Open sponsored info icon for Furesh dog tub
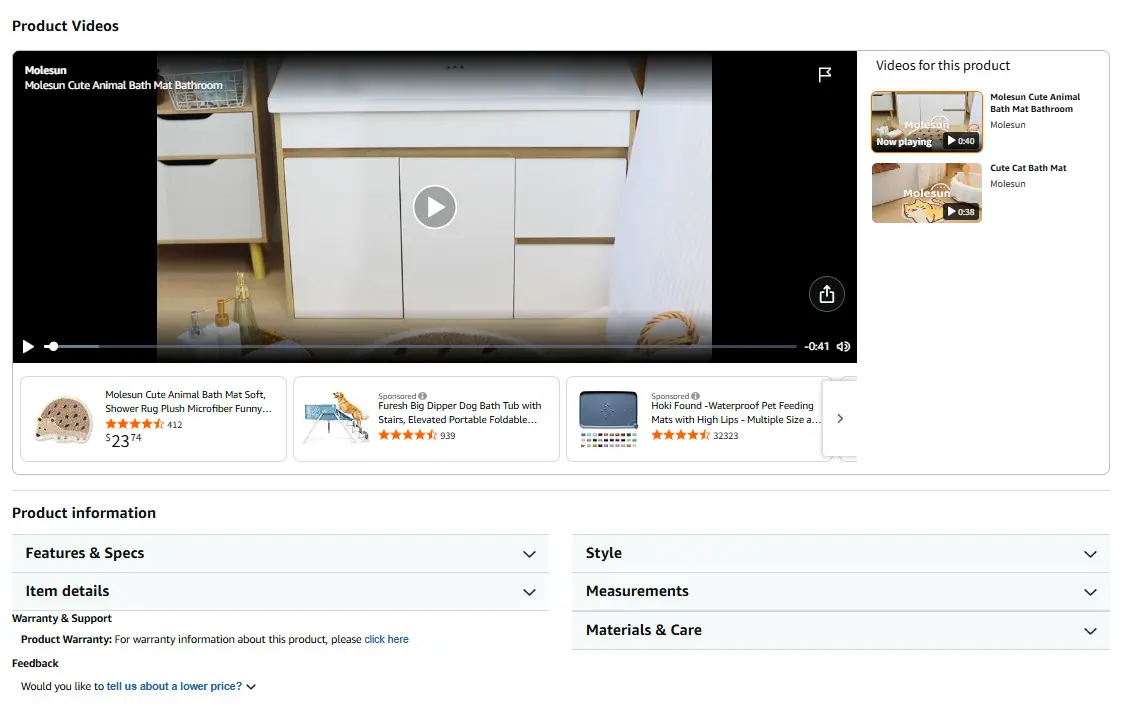Screen dimensions: 1125x712 423,396
